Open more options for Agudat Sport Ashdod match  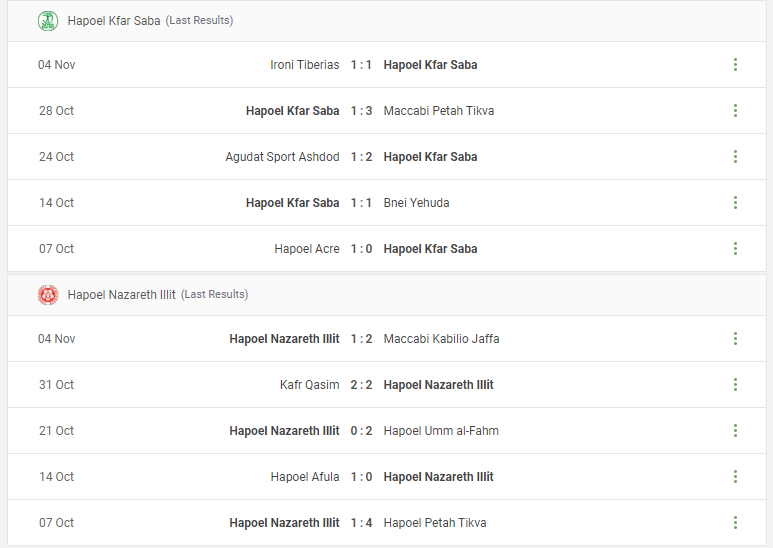735,157
